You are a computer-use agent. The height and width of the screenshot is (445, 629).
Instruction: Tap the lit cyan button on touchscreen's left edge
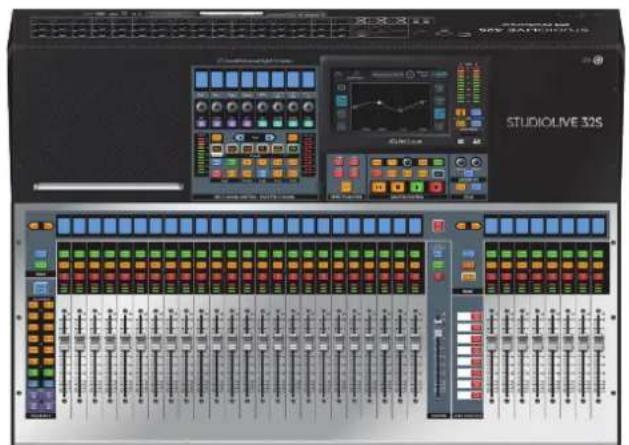click(x=341, y=100)
